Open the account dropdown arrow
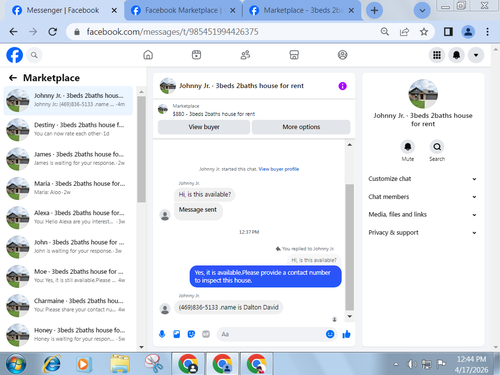The width and height of the screenshot is (500, 375). [476, 55]
